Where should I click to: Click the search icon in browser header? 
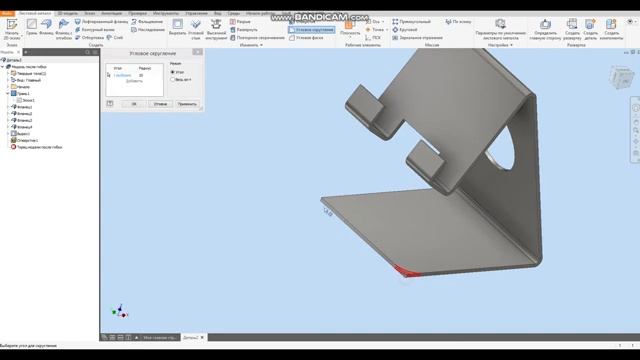[87, 52]
